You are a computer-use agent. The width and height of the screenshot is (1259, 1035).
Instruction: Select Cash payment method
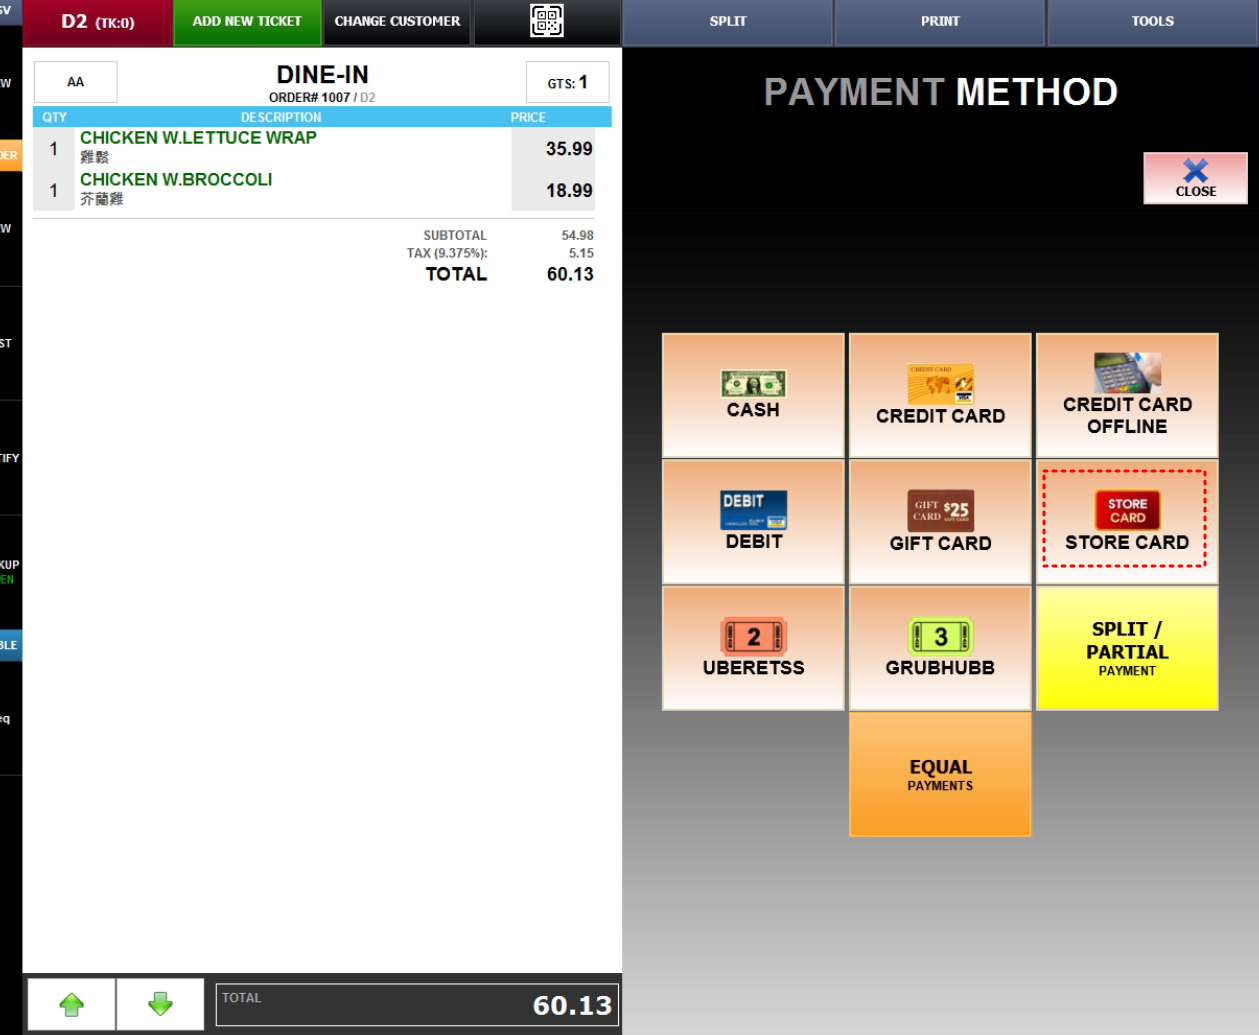(753, 396)
